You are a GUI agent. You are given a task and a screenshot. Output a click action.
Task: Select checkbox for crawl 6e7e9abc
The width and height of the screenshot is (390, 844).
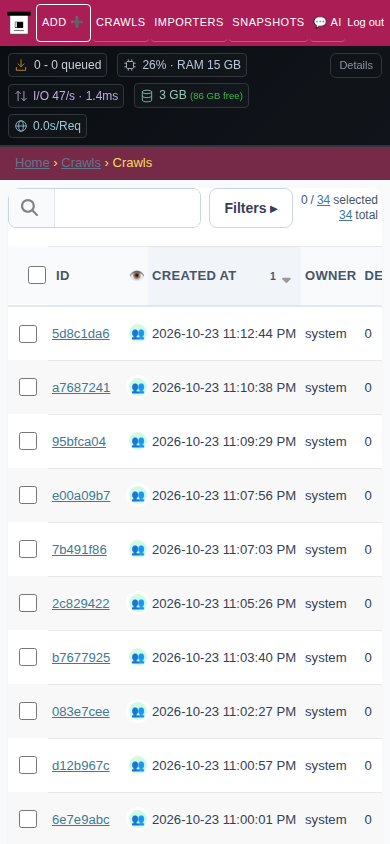coord(28,819)
